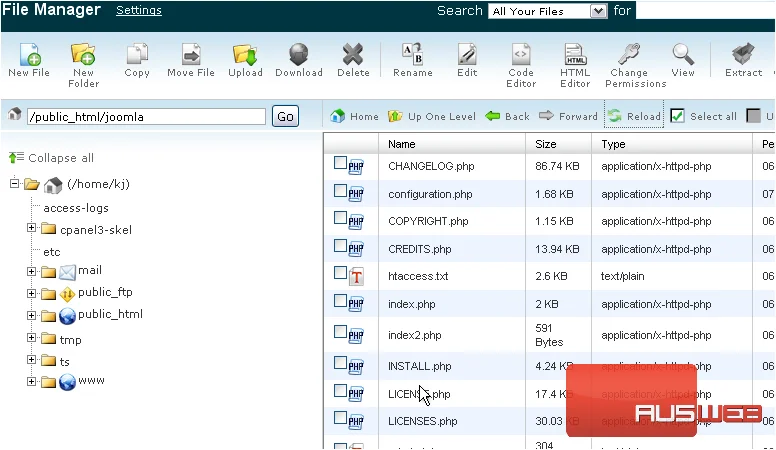This screenshot has width=776, height=450.
Task: Select the Rename tool
Action: 413,54
